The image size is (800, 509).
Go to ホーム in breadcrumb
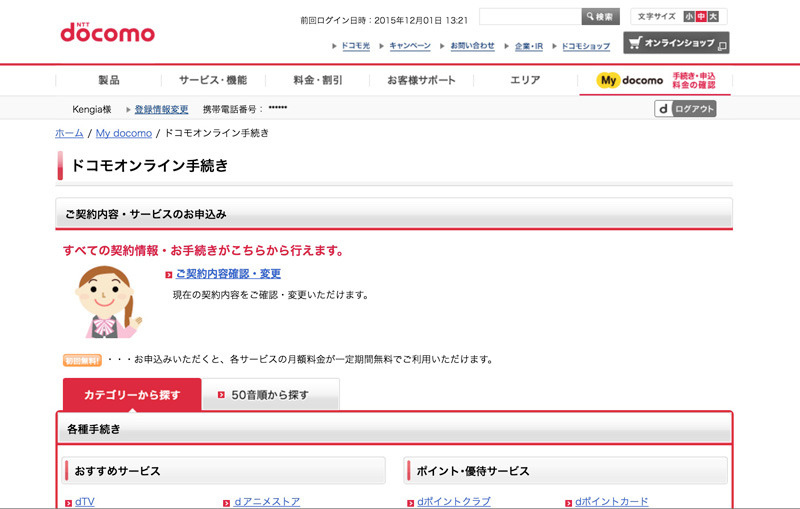[69, 133]
